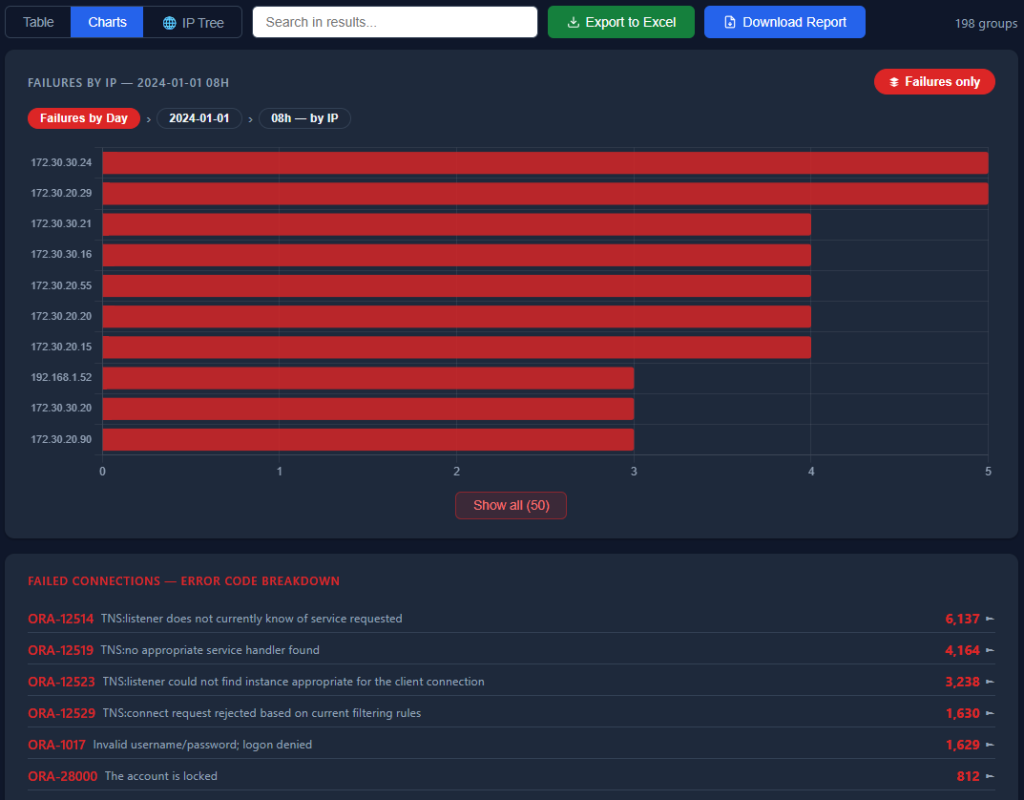Click the 172.30.30.24 axis label
1024x800 pixels.
pyautogui.click(x=61, y=163)
